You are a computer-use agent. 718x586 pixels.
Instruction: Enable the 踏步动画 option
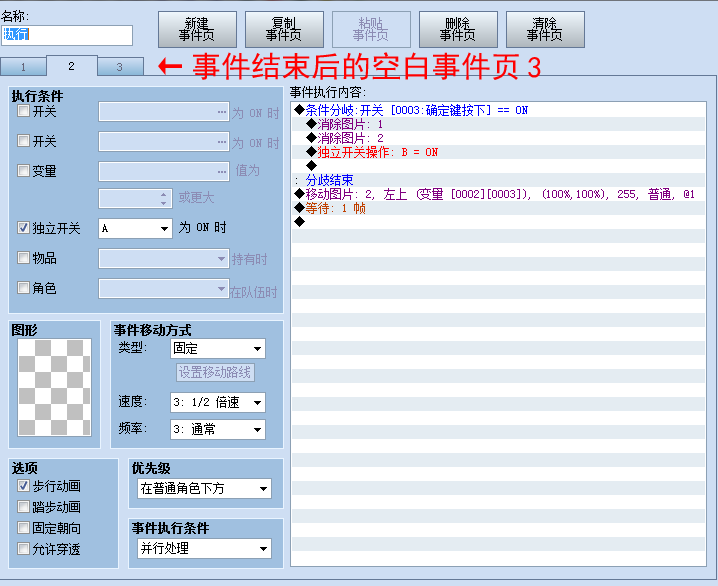tap(23, 507)
